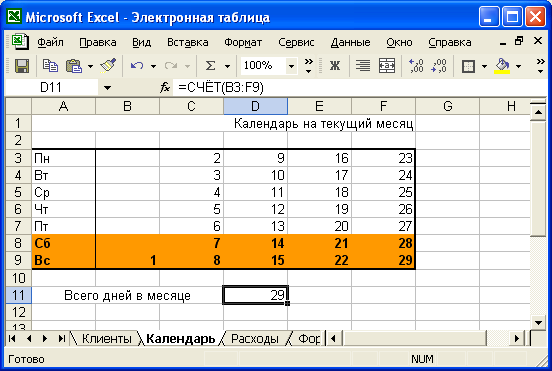
Task: Go to previous sheet navigation arrow
Action: click(x=29, y=339)
